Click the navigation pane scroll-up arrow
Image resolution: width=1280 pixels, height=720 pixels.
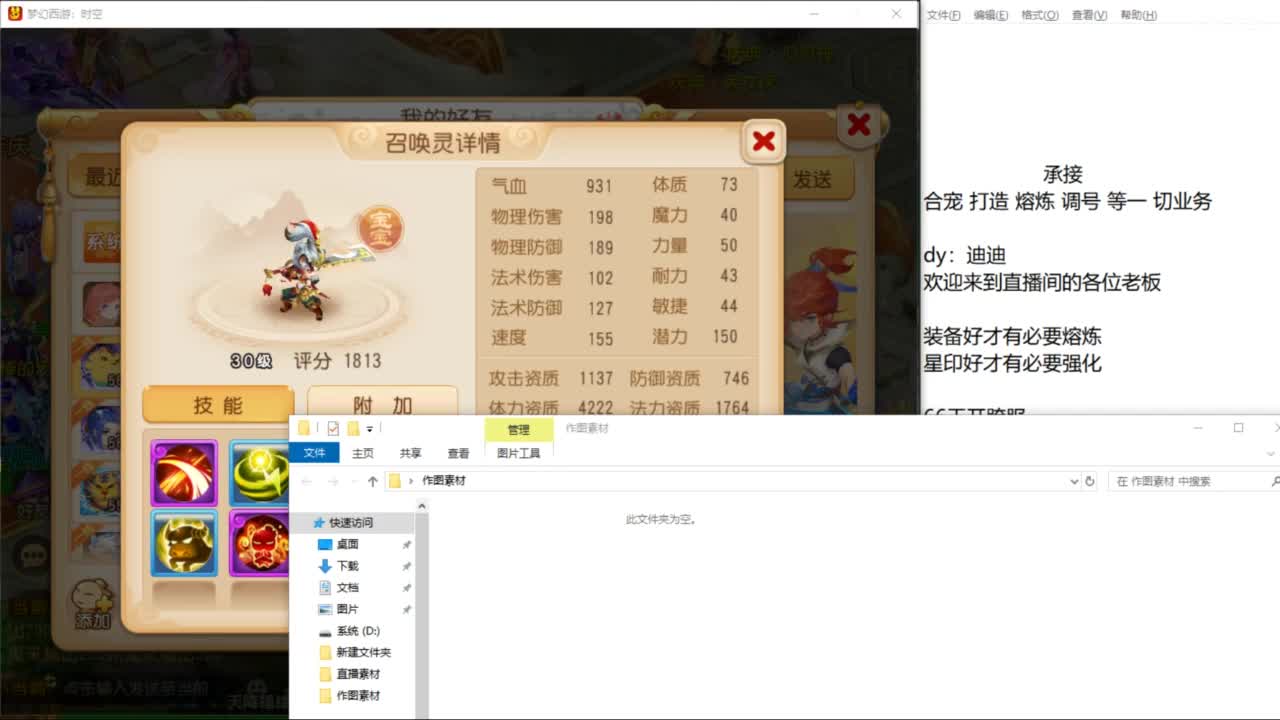[422, 506]
